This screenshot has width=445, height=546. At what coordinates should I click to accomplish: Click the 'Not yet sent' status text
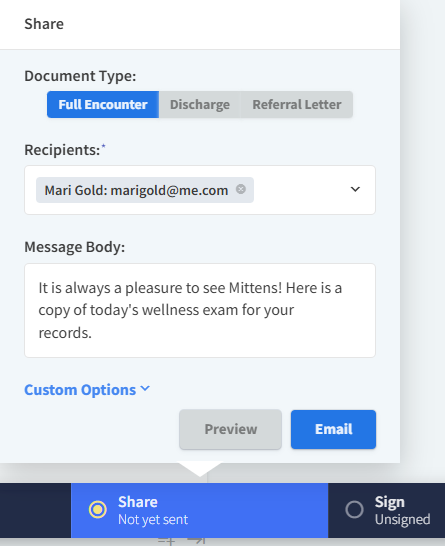(x=153, y=520)
